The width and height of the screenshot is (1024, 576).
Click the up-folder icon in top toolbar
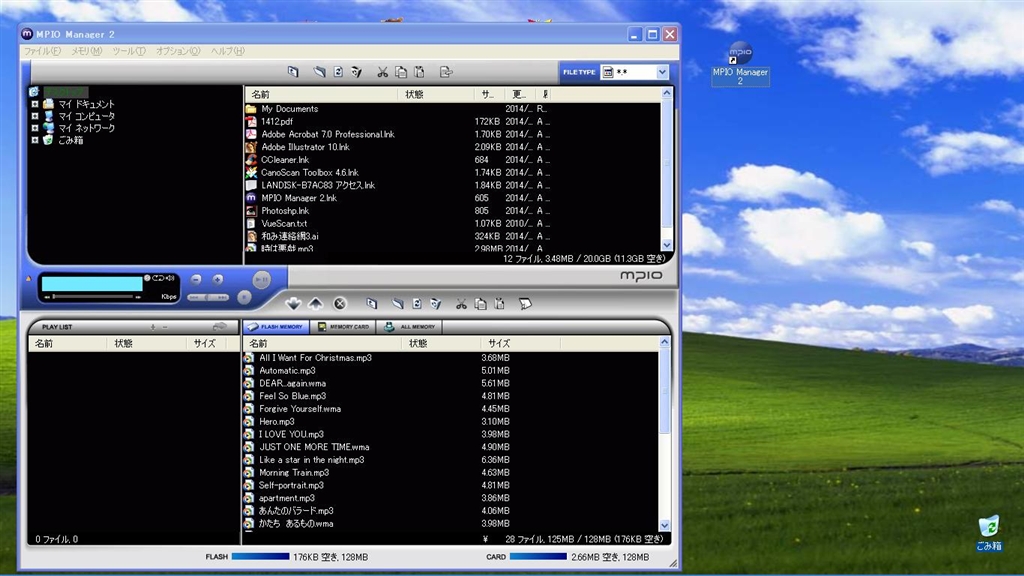[x=293, y=72]
